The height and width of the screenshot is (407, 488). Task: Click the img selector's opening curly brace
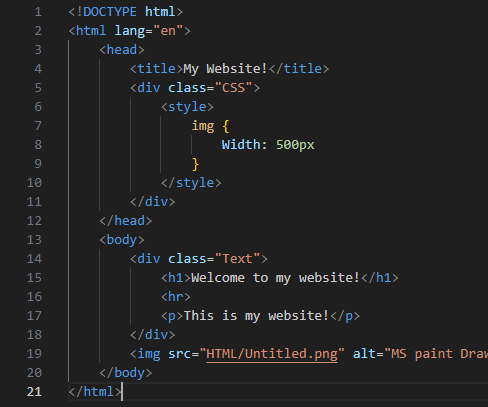click(226, 126)
